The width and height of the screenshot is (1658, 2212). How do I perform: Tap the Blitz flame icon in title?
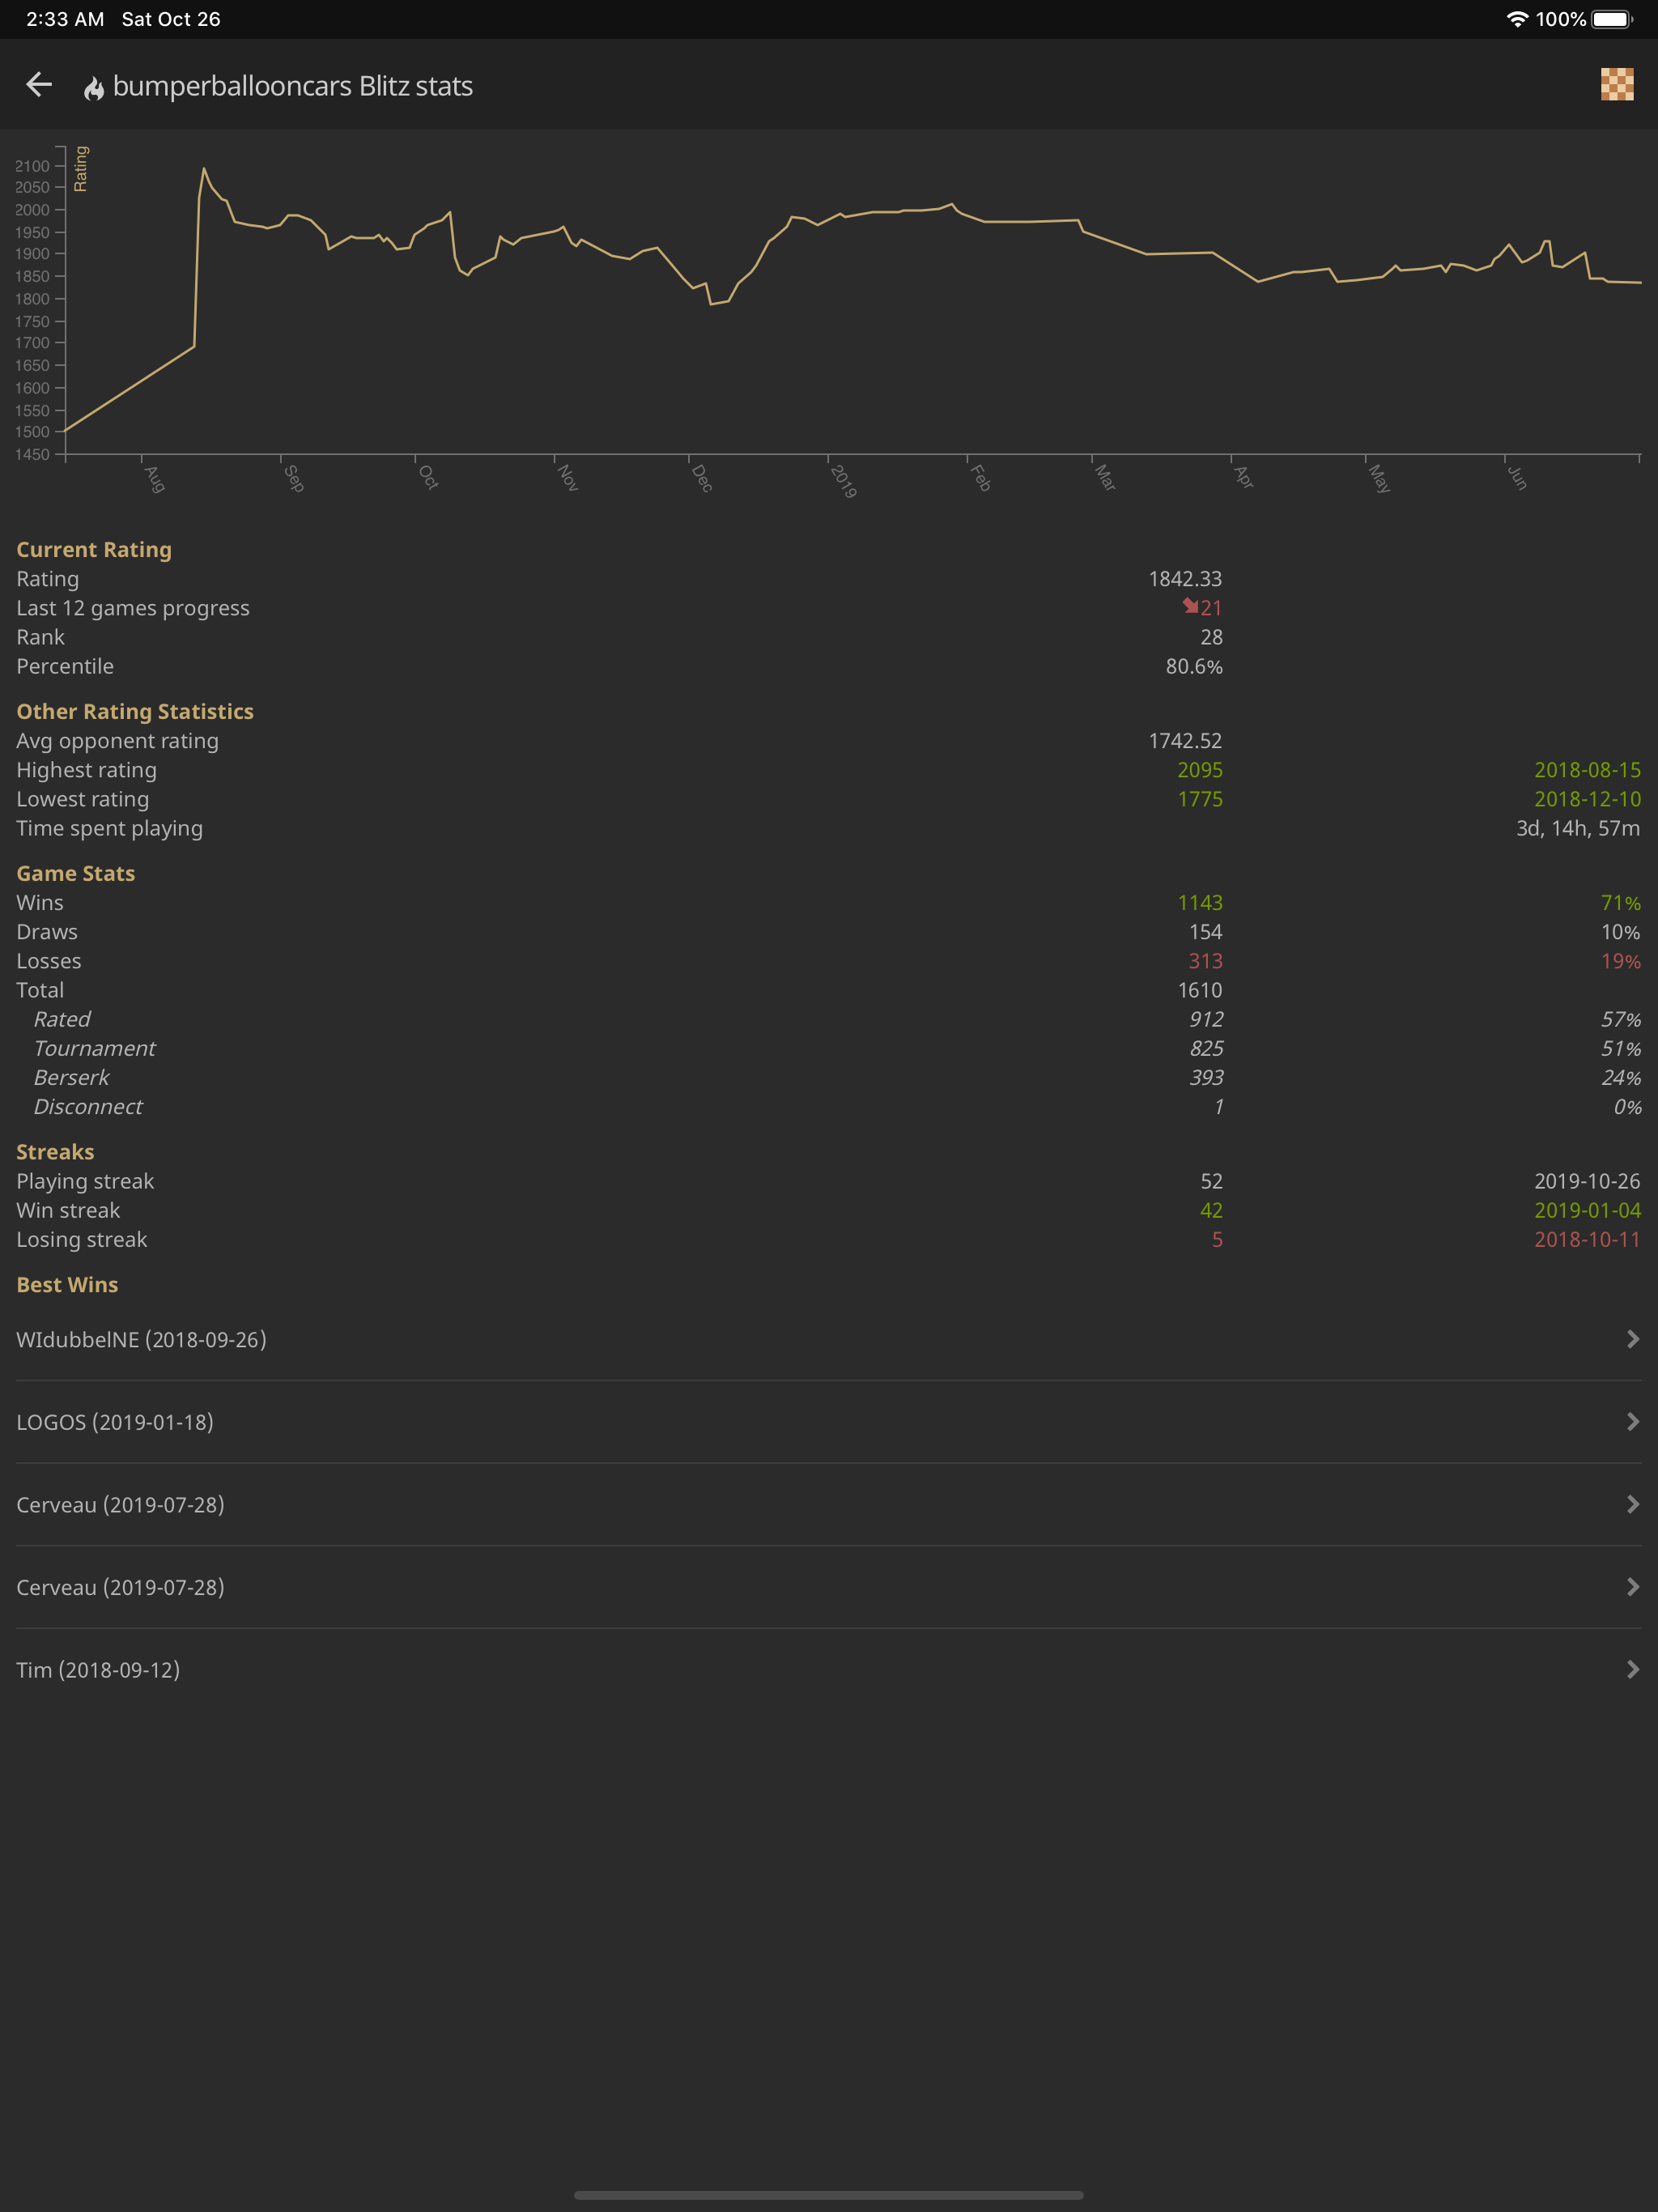point(94,88)
